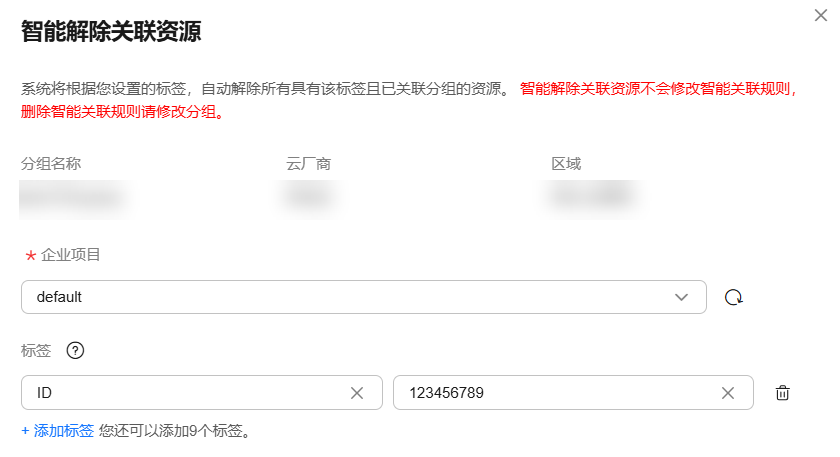Expand the 企业项目 dropdown chevron
This screenshot has width=840, height=457.
[x=682, y=297]
